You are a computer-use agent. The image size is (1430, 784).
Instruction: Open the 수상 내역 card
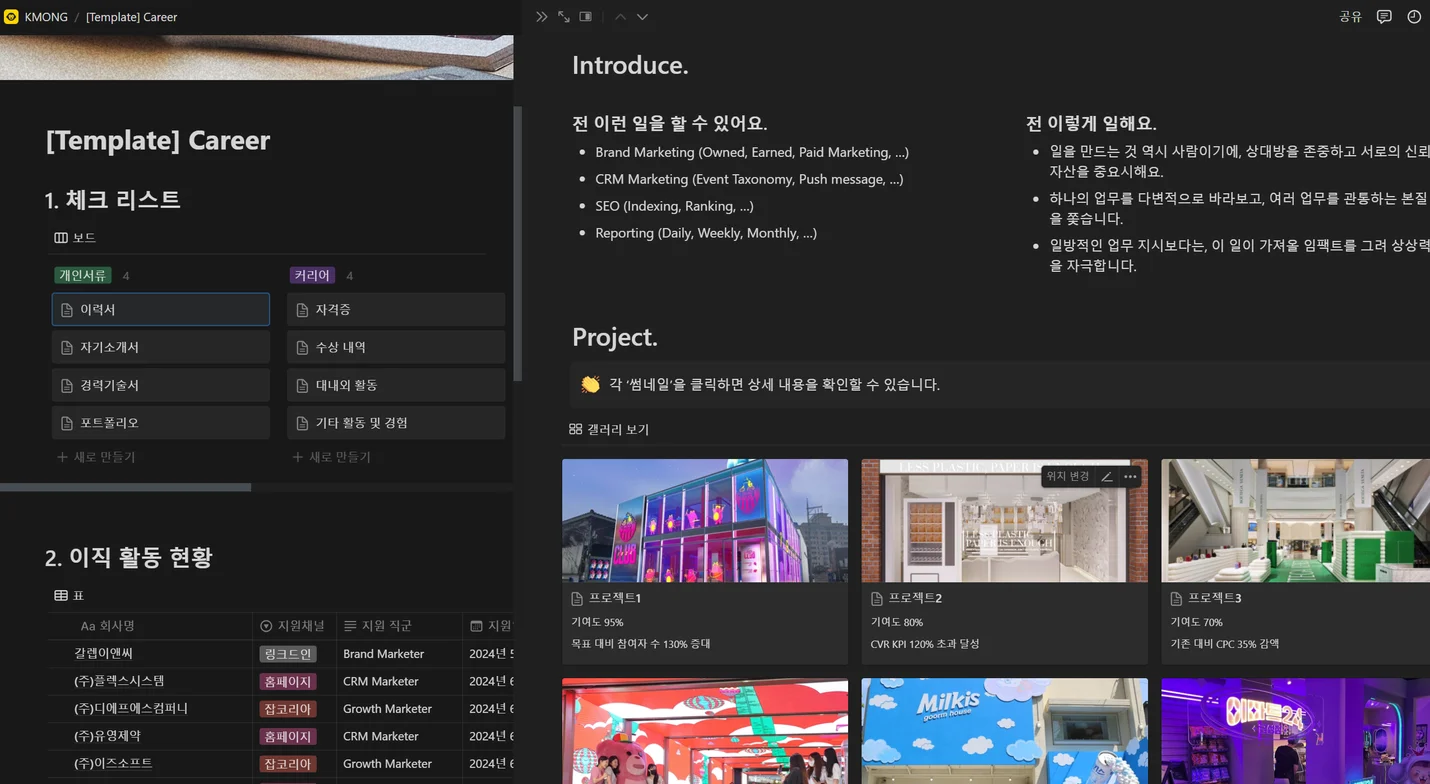coord(396,347)
